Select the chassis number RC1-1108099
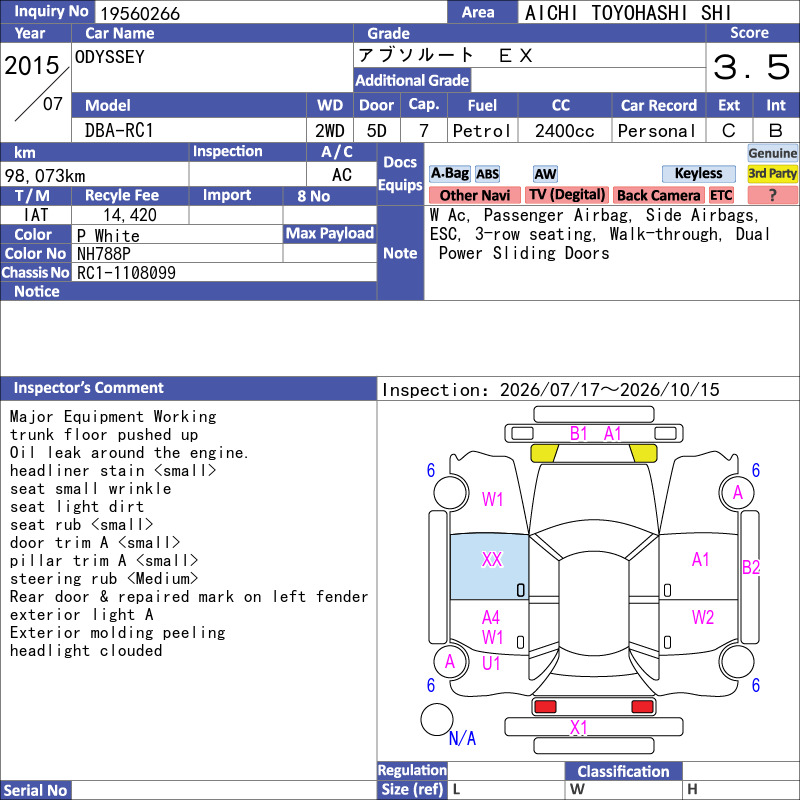Screen dimensions: 800x800 tap(126, 273)
